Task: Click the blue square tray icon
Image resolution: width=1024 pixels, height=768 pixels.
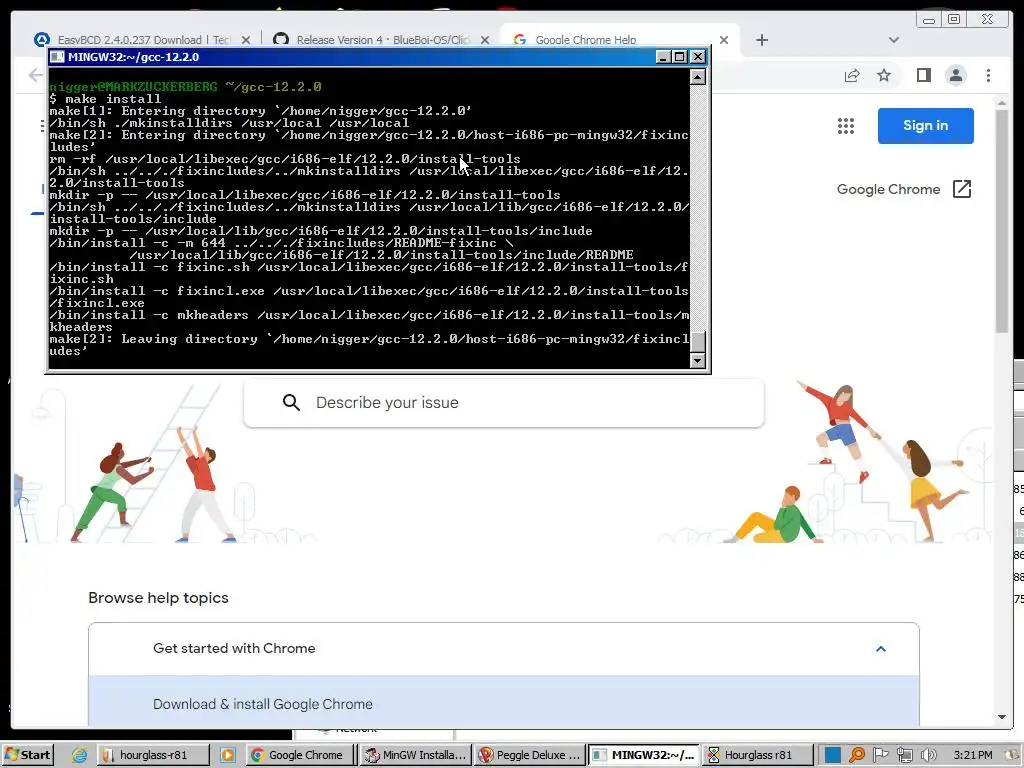Action: [832, 755]
